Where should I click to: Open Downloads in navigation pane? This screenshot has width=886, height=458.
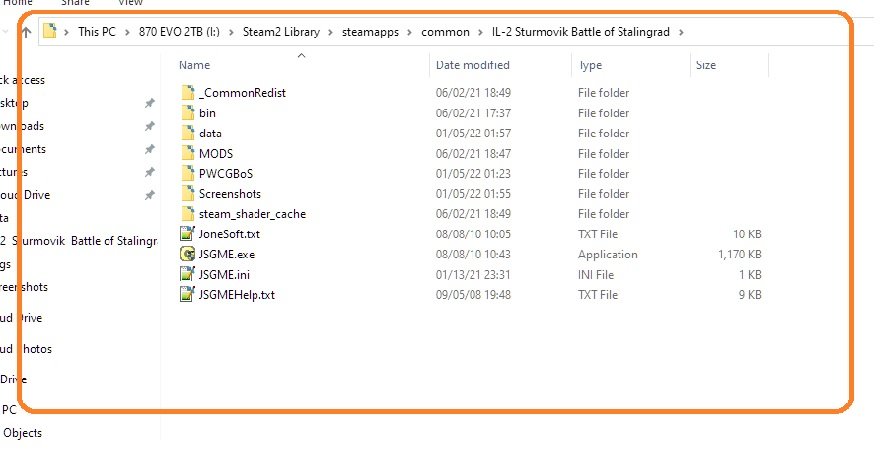tap(22, 126)
